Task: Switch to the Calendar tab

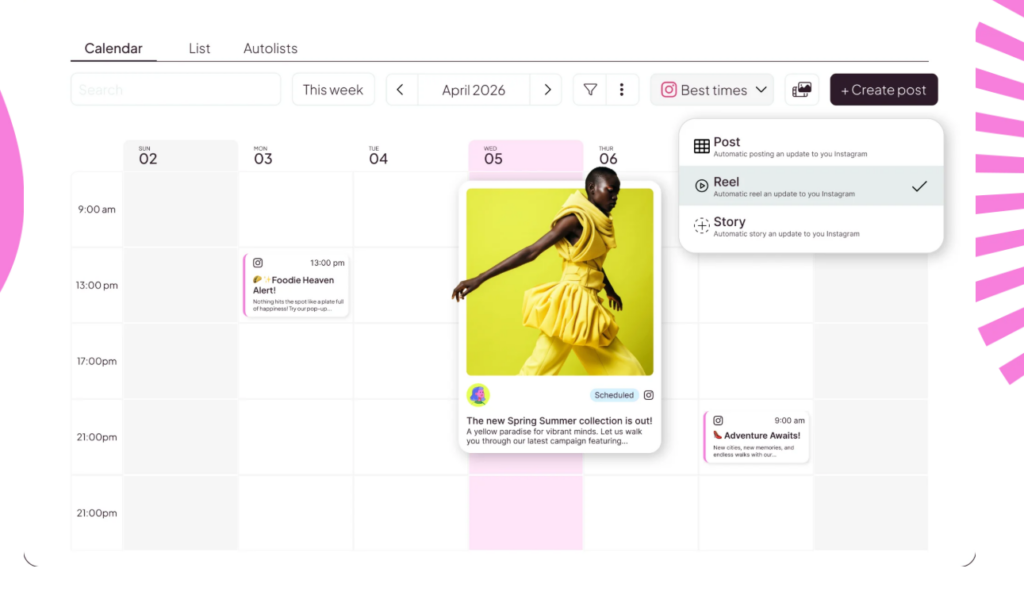Action: point(113,48)
